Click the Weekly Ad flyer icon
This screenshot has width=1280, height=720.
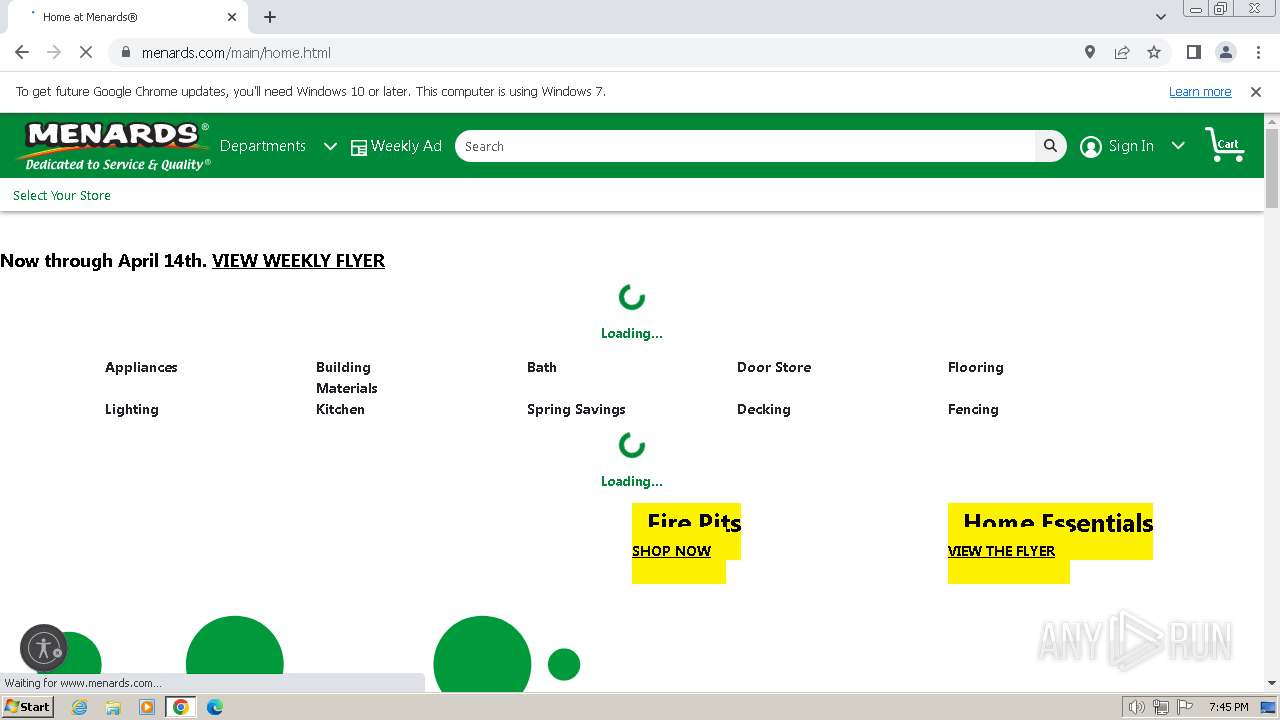point(359,147)
